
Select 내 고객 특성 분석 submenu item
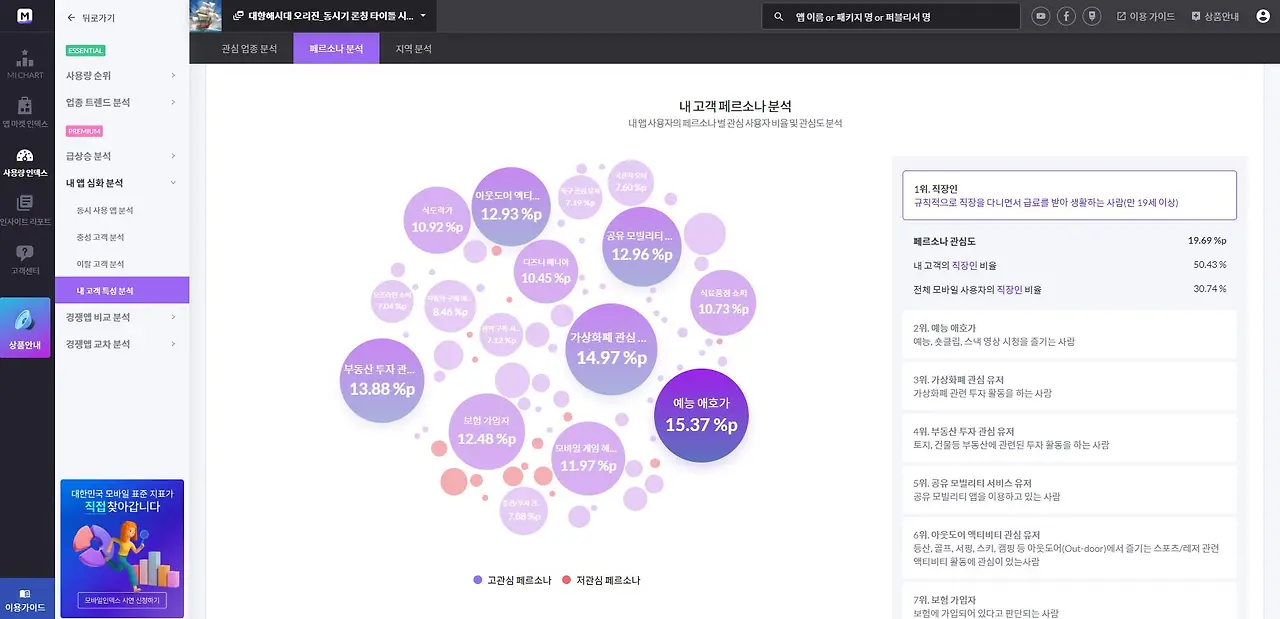[122, 290]
